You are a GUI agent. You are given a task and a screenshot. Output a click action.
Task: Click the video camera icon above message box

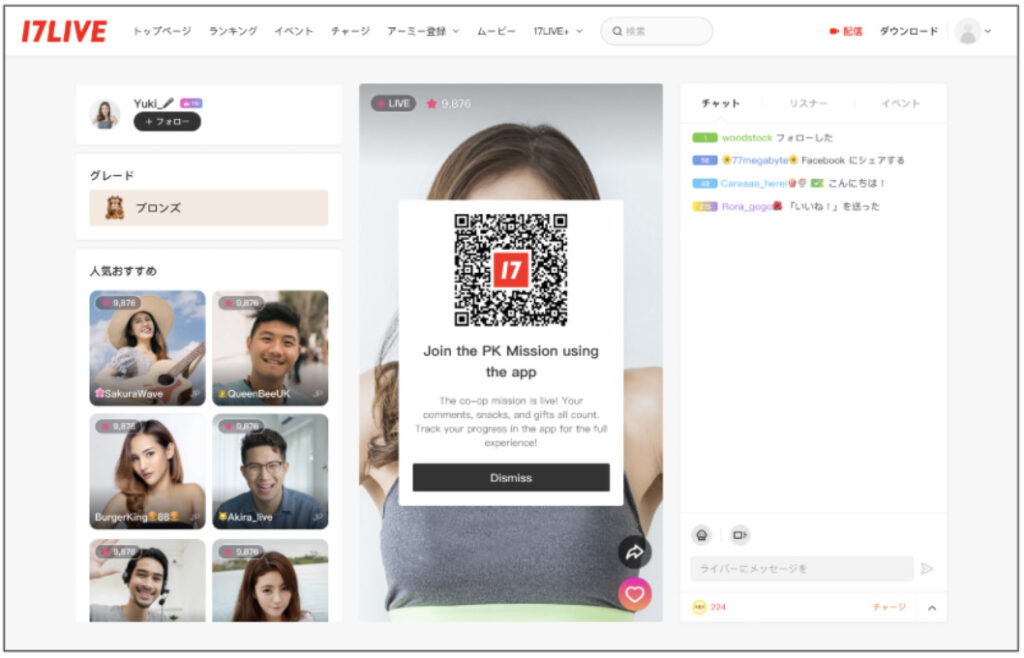(739, 535)
